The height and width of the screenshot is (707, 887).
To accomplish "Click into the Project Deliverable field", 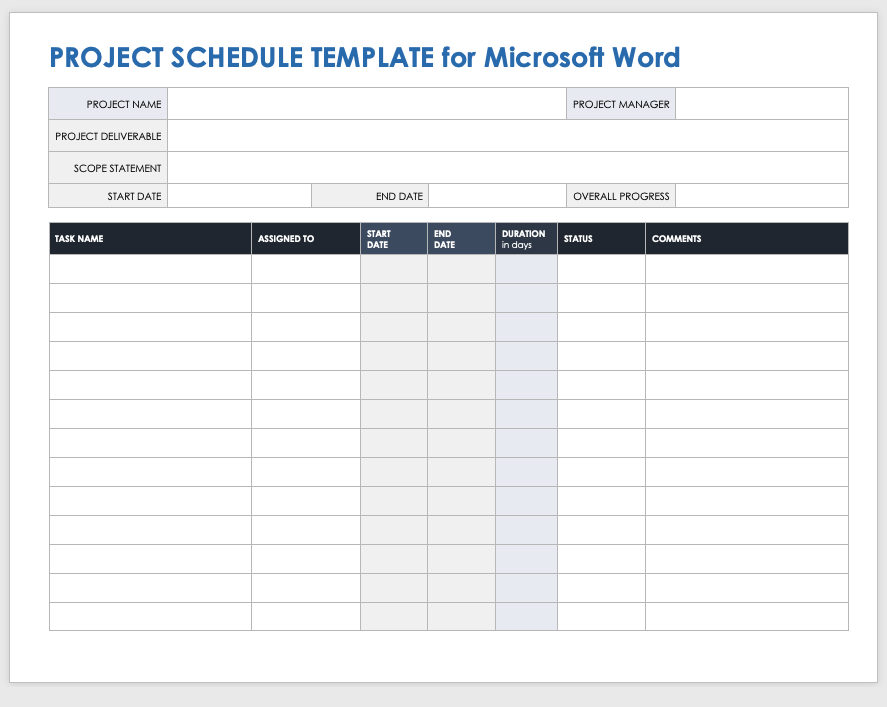I will 507,136.
